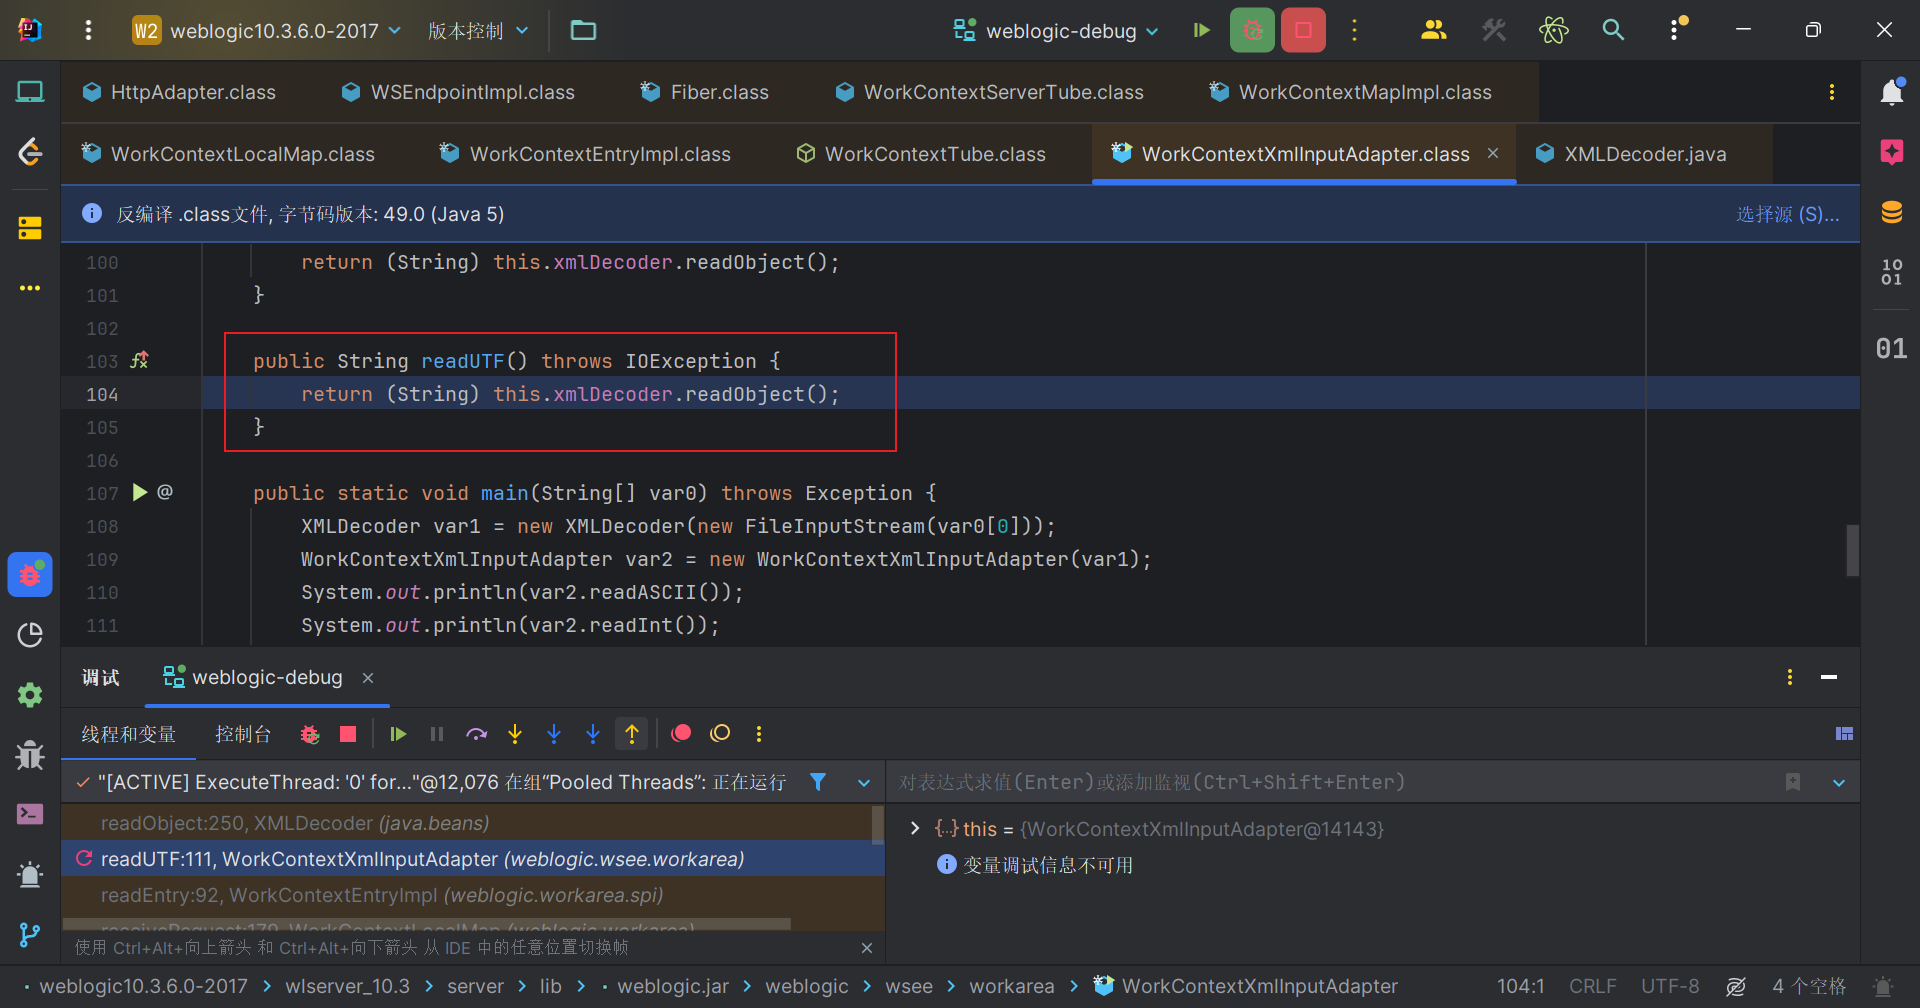This screenshot has height=1008, width=1920.
Task: Switch to 控制台 console tab
Action: tap(243, 734)
